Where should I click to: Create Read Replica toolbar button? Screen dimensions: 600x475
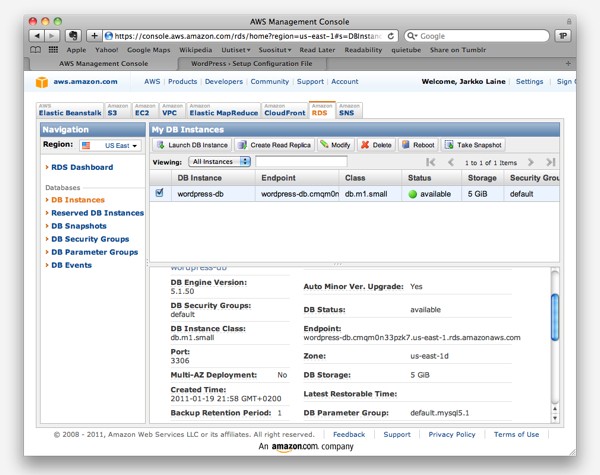[274, 145]
